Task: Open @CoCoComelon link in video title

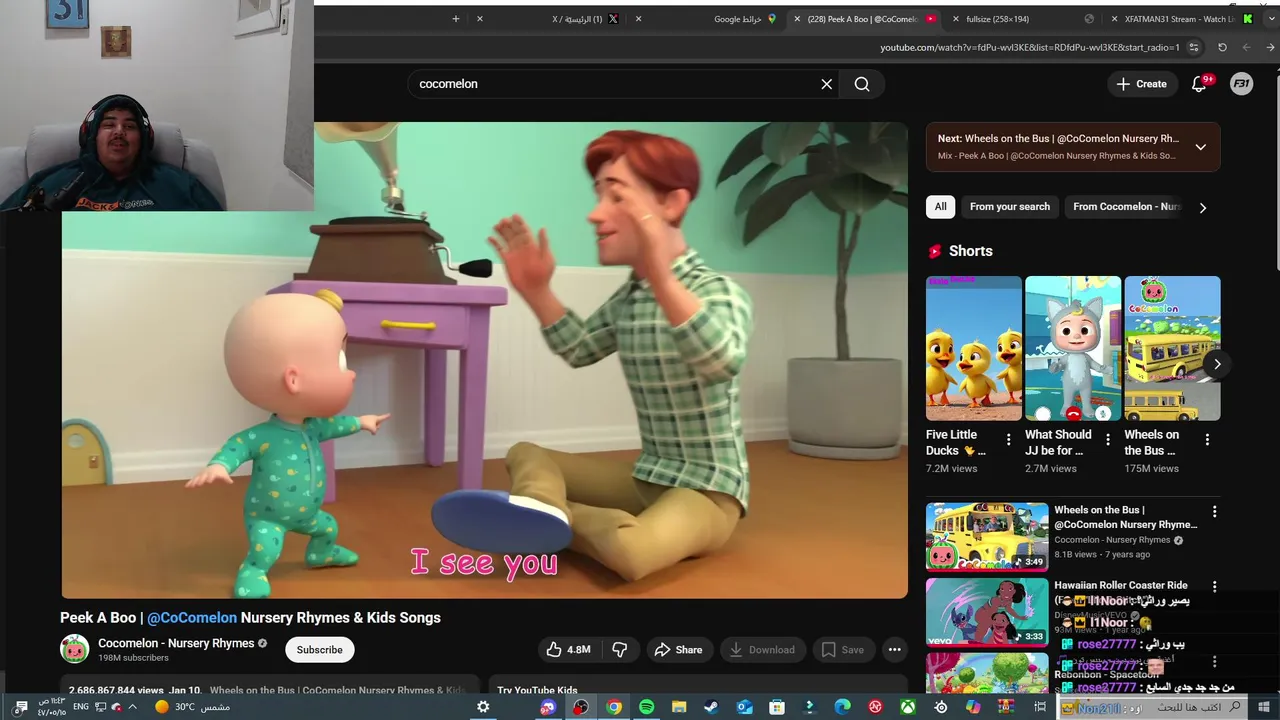Action: point(192,618)
